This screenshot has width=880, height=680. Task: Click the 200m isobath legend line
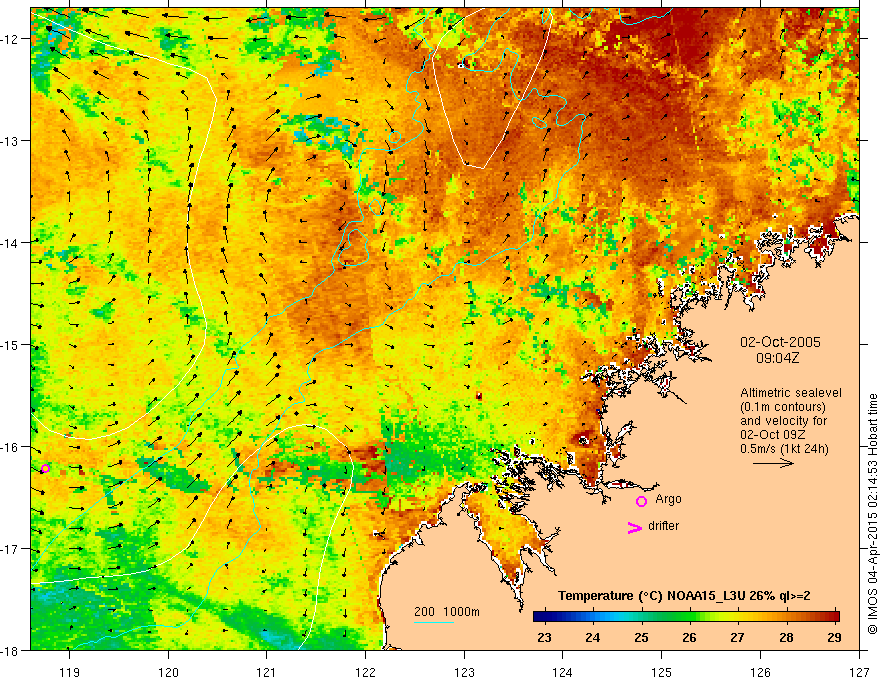(434, 622)
